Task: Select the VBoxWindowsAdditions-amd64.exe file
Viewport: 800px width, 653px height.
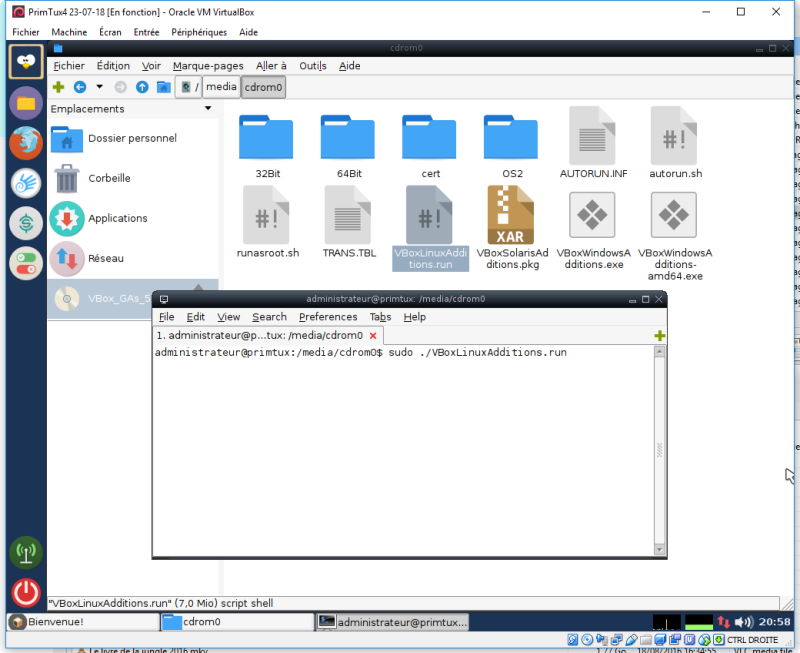Action: pos(674,236)
